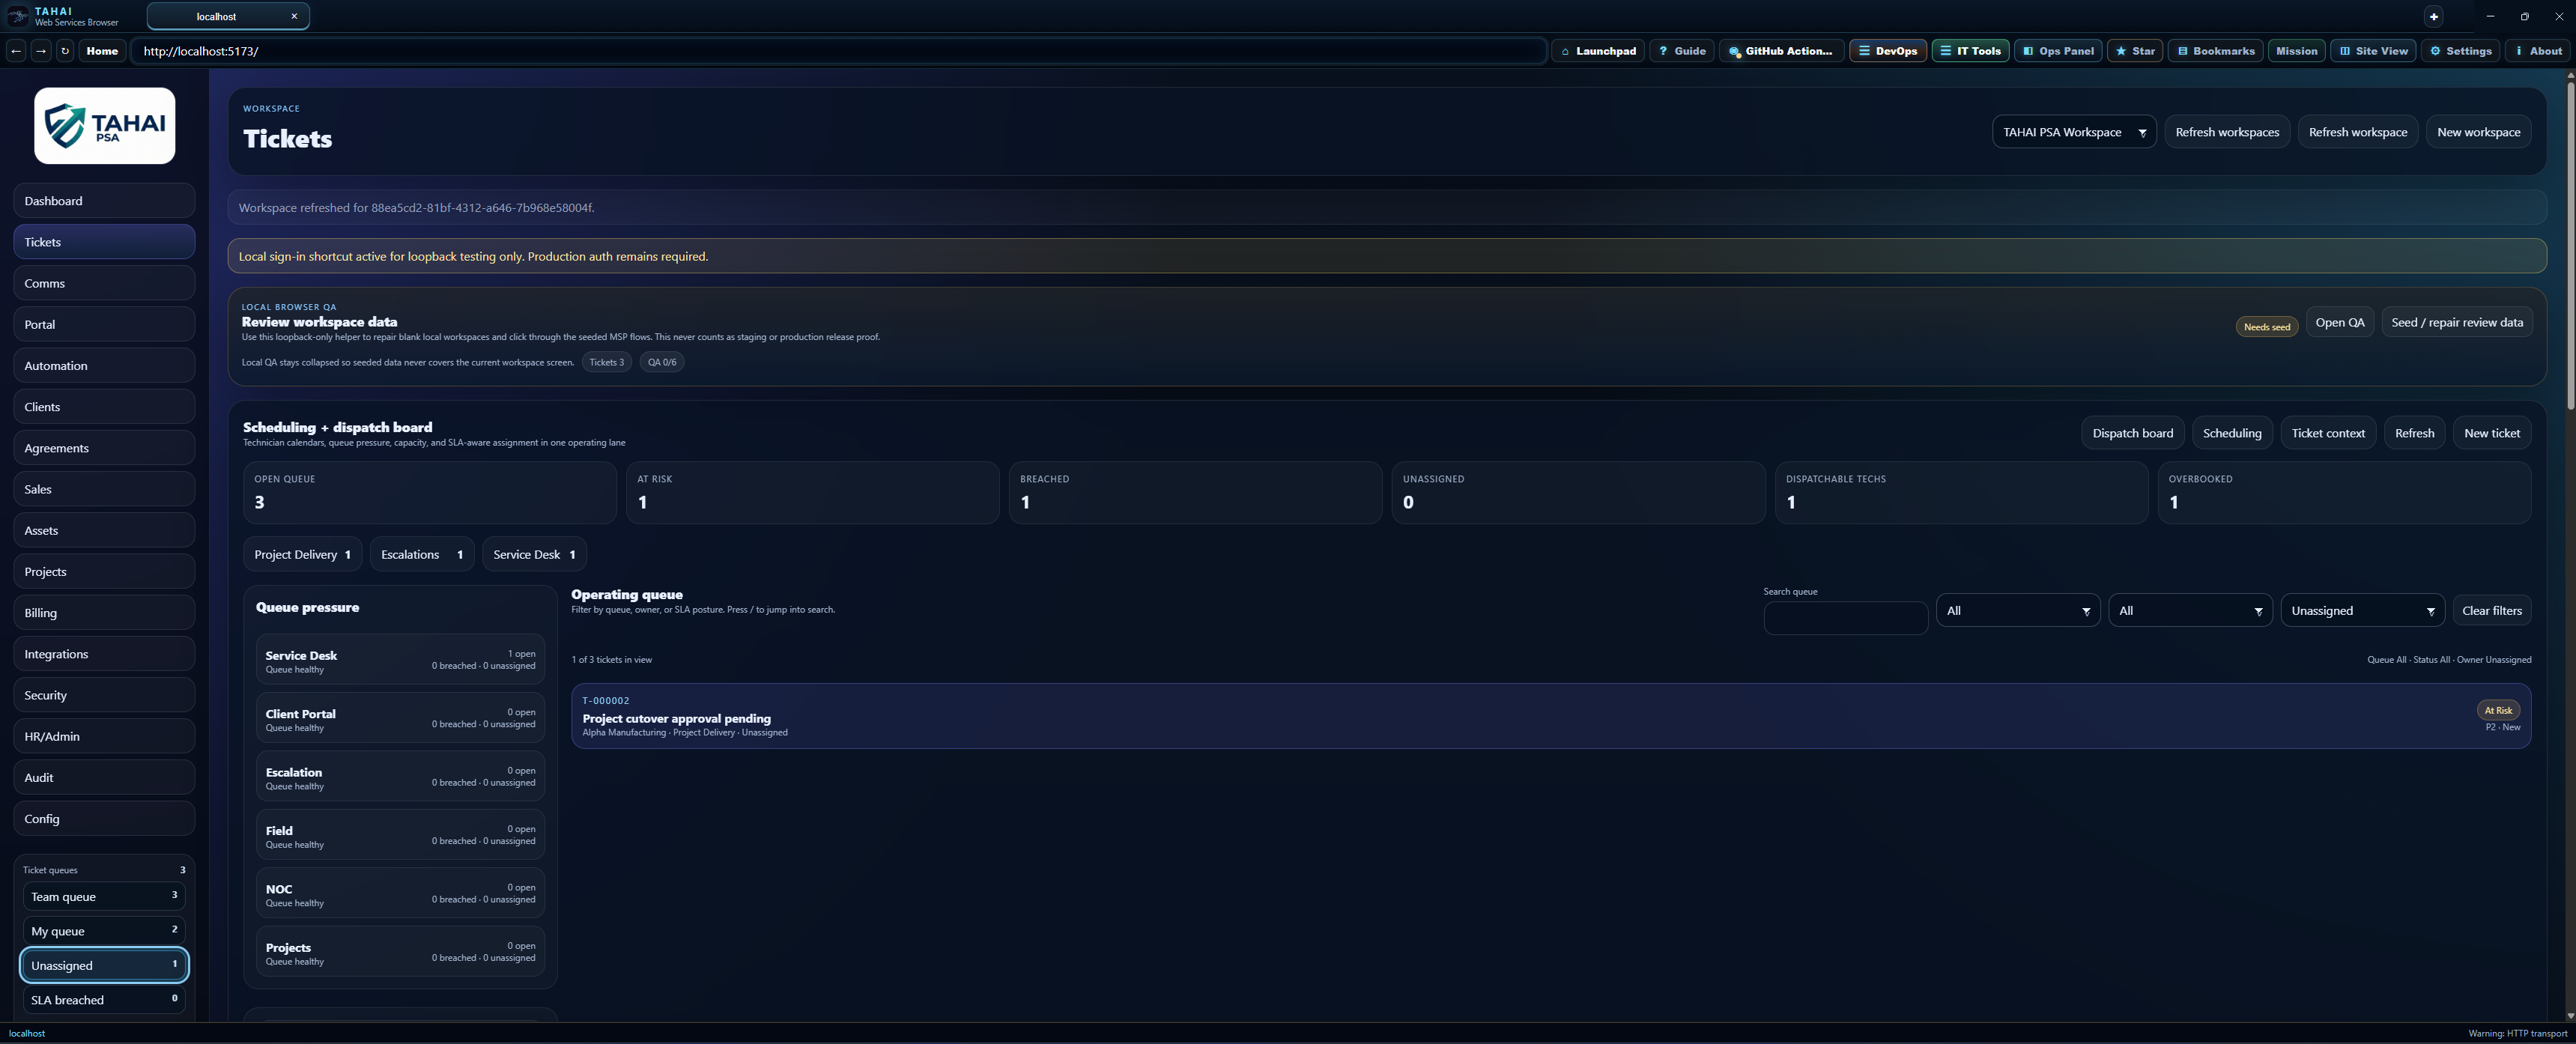Open Bookmarks in toolbar
Viewport: 2576px width, 1044px height.
coord(2215,51)
